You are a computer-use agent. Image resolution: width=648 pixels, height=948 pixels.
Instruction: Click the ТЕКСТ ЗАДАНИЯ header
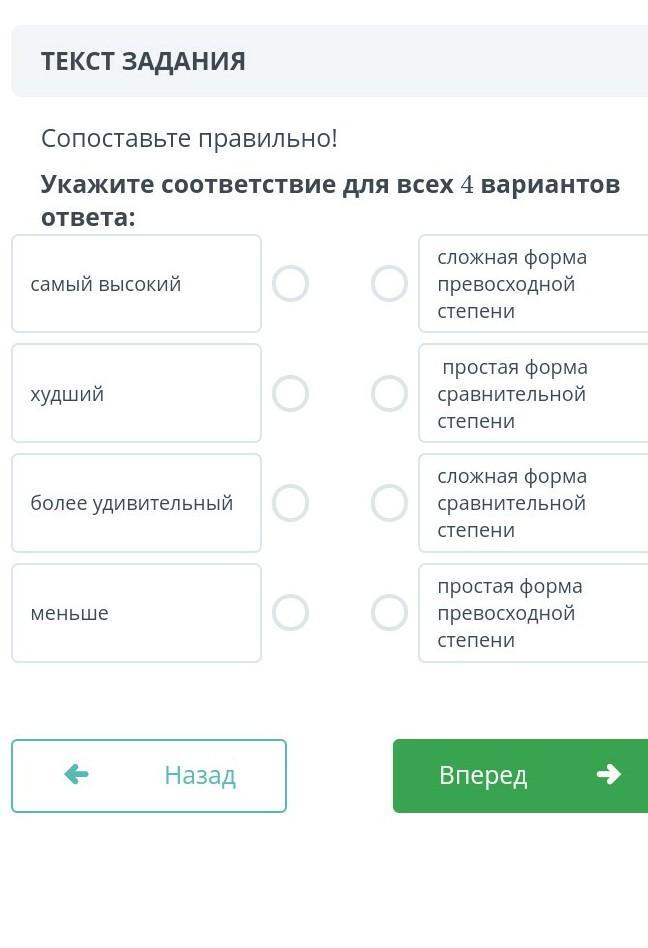click(x=143, y=61)
